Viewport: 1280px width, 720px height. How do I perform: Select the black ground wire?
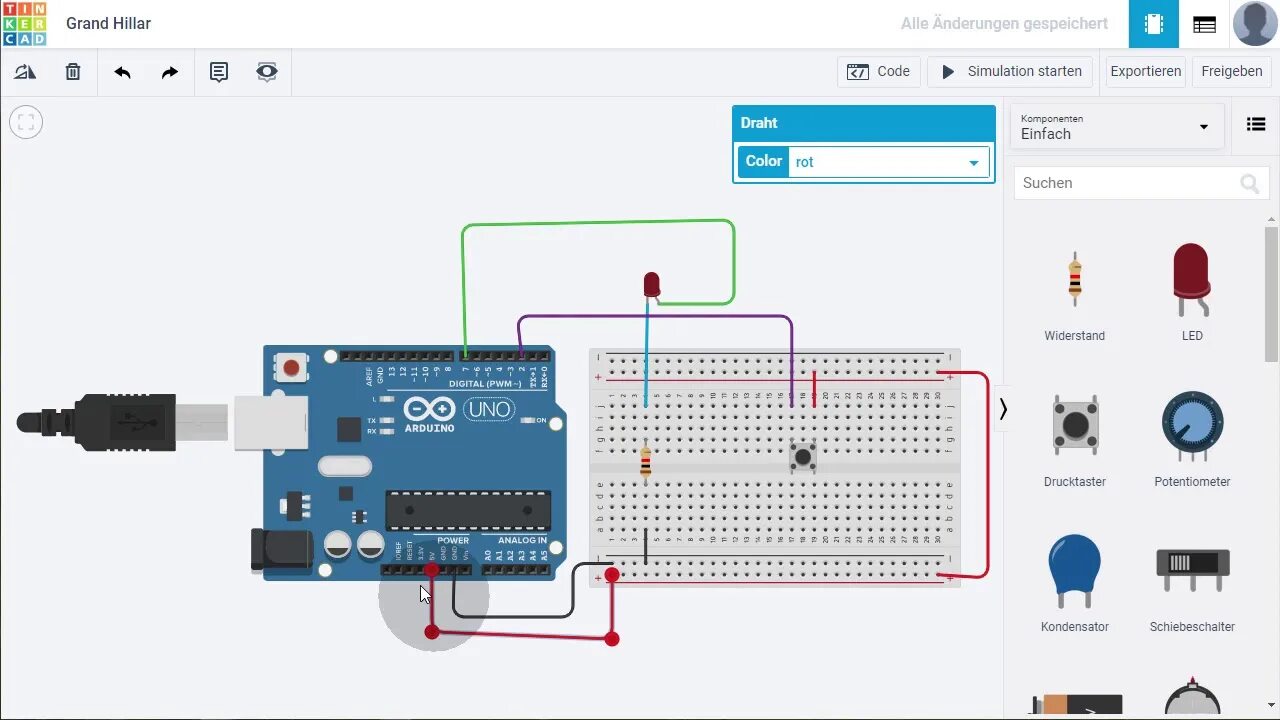pos(514,615)
